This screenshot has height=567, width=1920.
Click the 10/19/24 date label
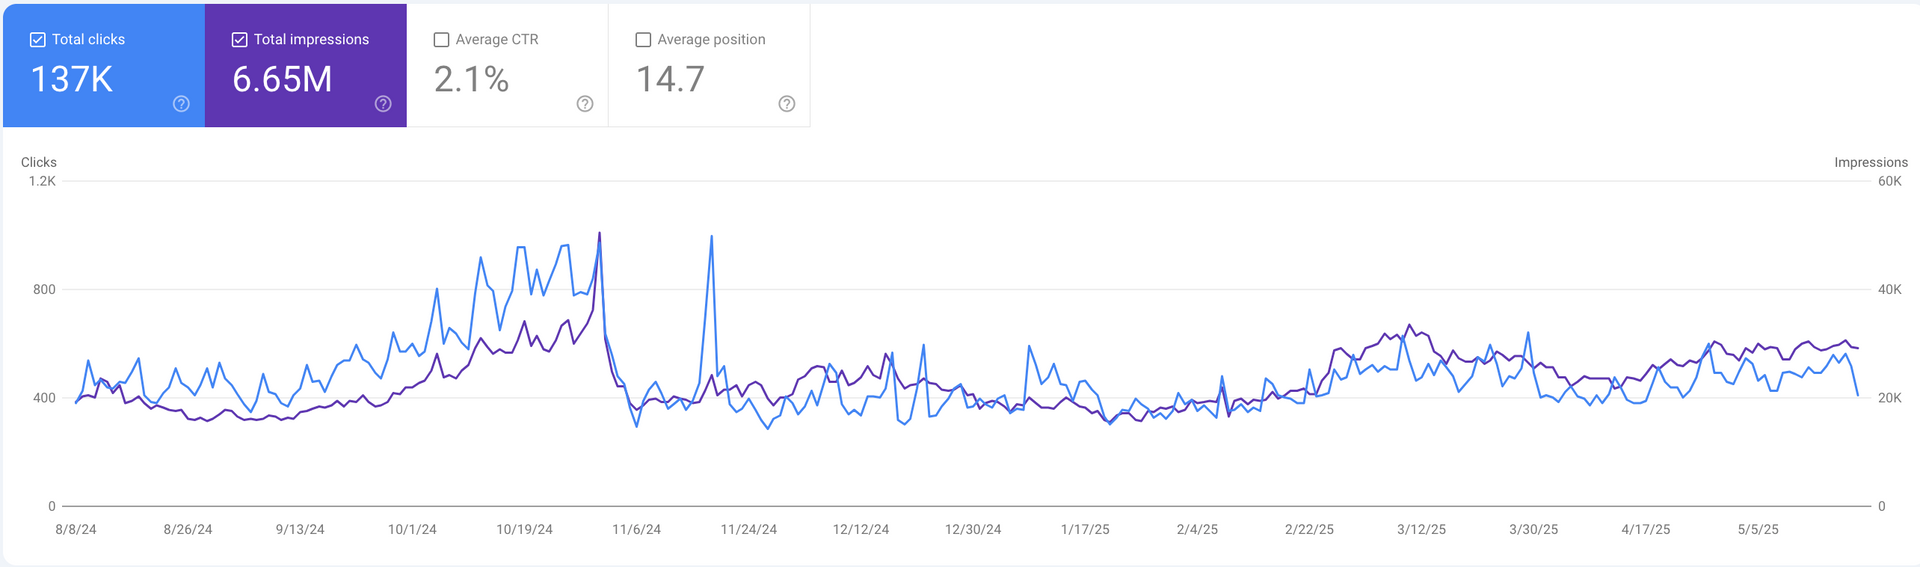pyautogui.click(x=525, y=529)
